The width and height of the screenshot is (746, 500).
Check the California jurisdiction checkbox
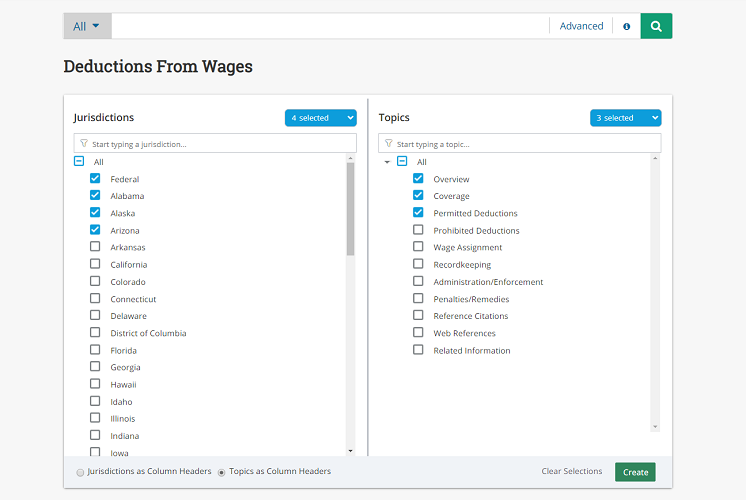(95, 264)
